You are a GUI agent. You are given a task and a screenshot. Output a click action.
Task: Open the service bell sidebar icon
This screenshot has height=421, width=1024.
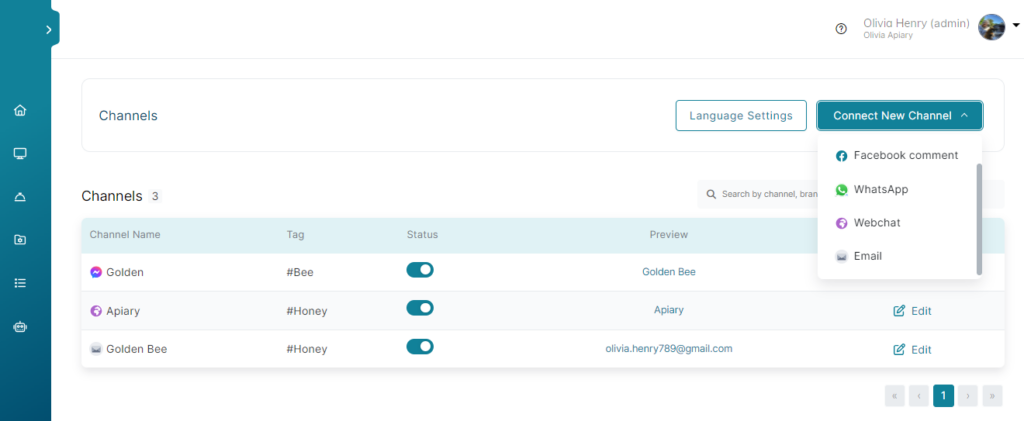pyautogui.click(x=20, y=197)
